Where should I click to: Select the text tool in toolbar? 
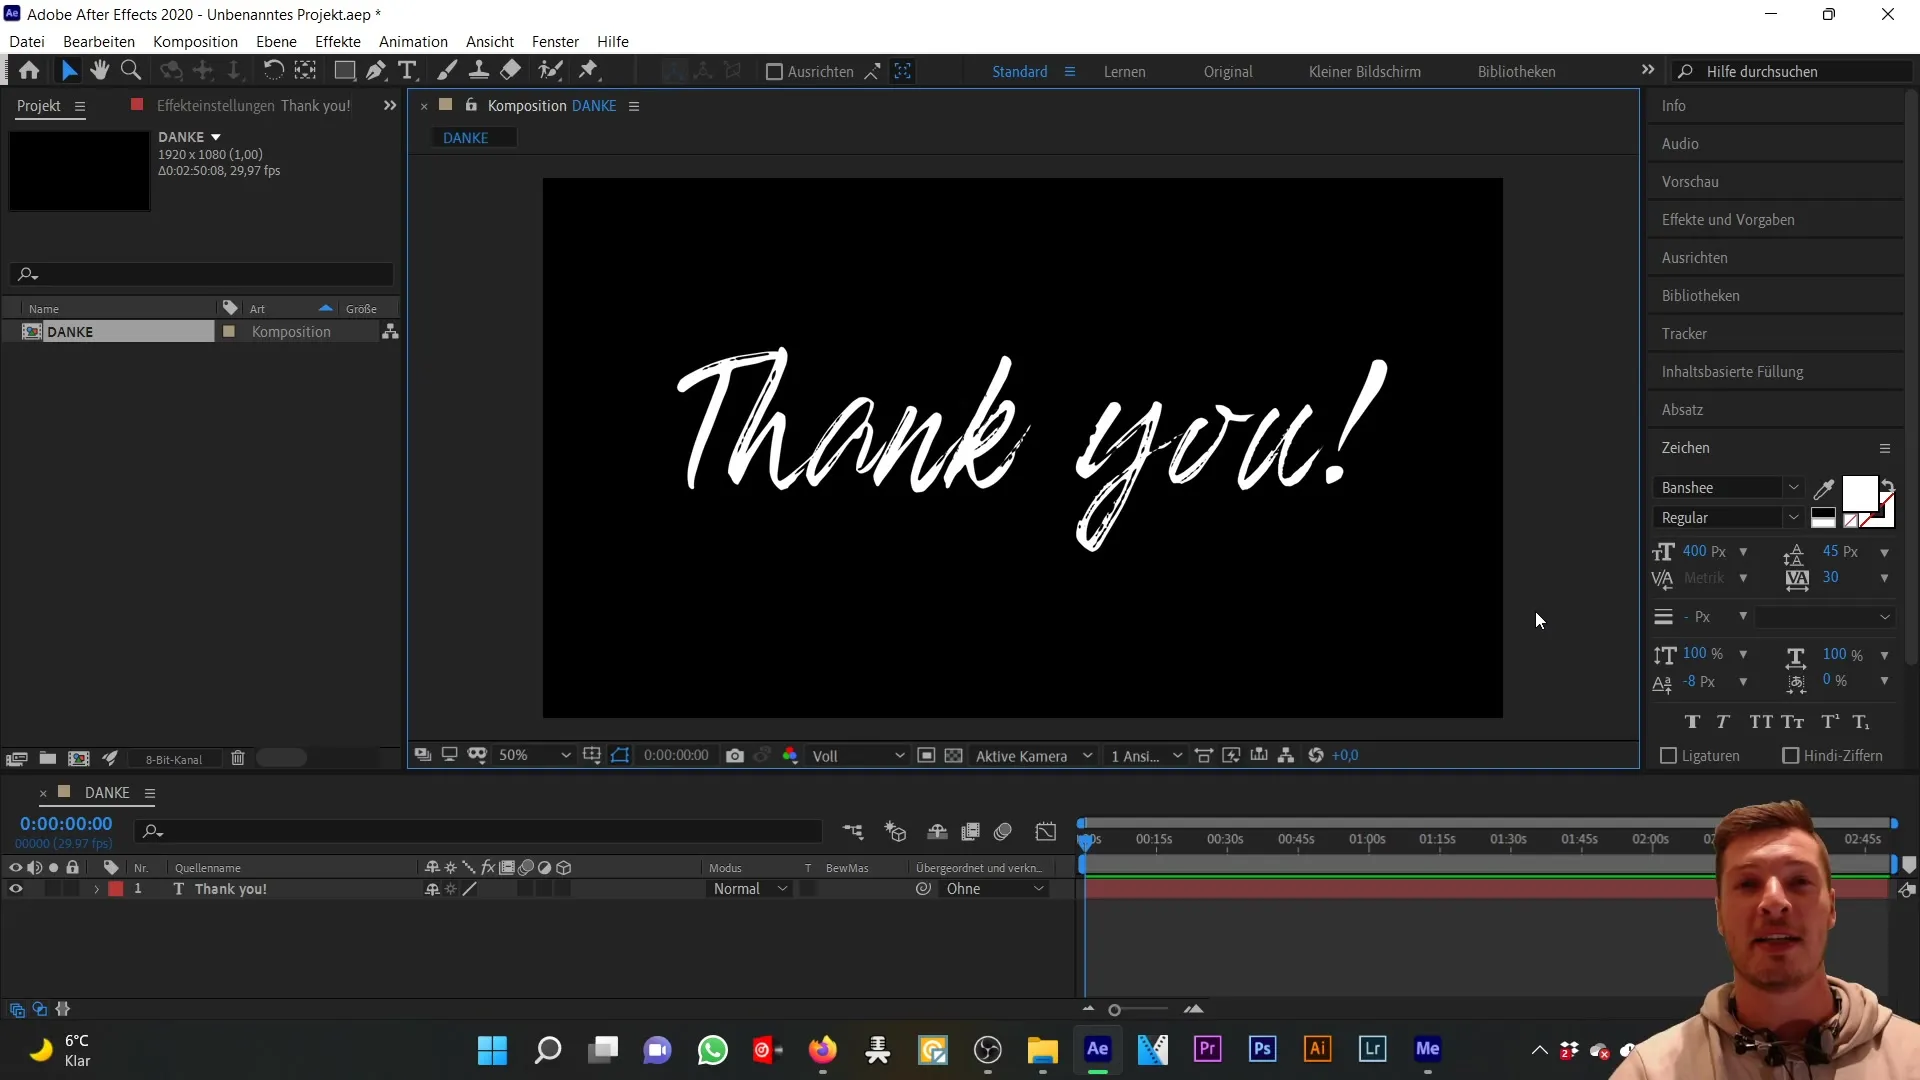tap(409, 71)
